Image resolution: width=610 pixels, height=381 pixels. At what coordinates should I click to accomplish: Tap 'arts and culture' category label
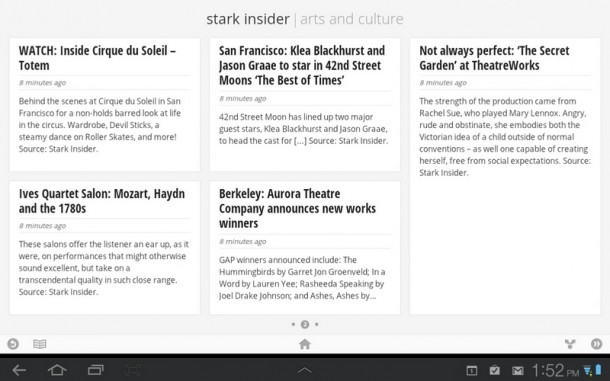(352, 19)
